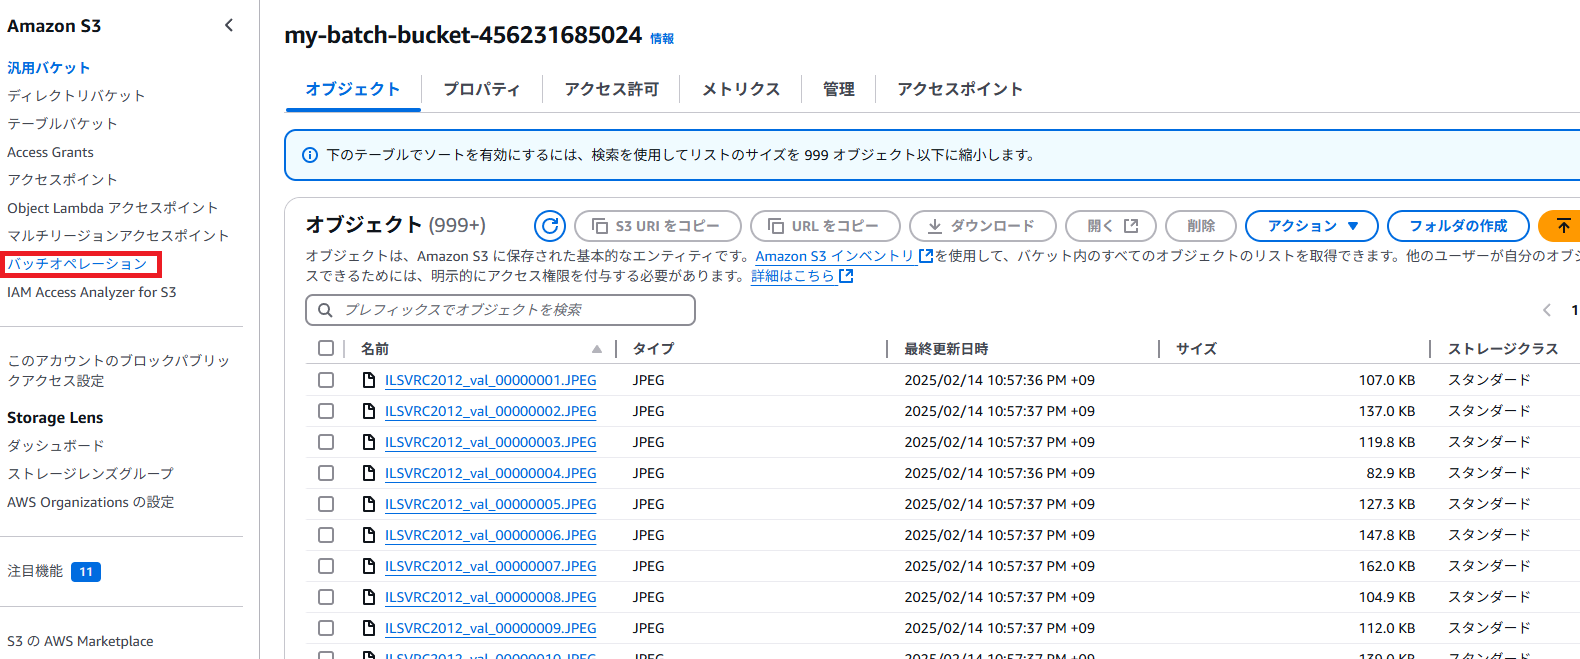The width and height of the screenshot is (1580, 659).
Task: Open テーブルバケット in the sidebar
Action: point(62,124)
